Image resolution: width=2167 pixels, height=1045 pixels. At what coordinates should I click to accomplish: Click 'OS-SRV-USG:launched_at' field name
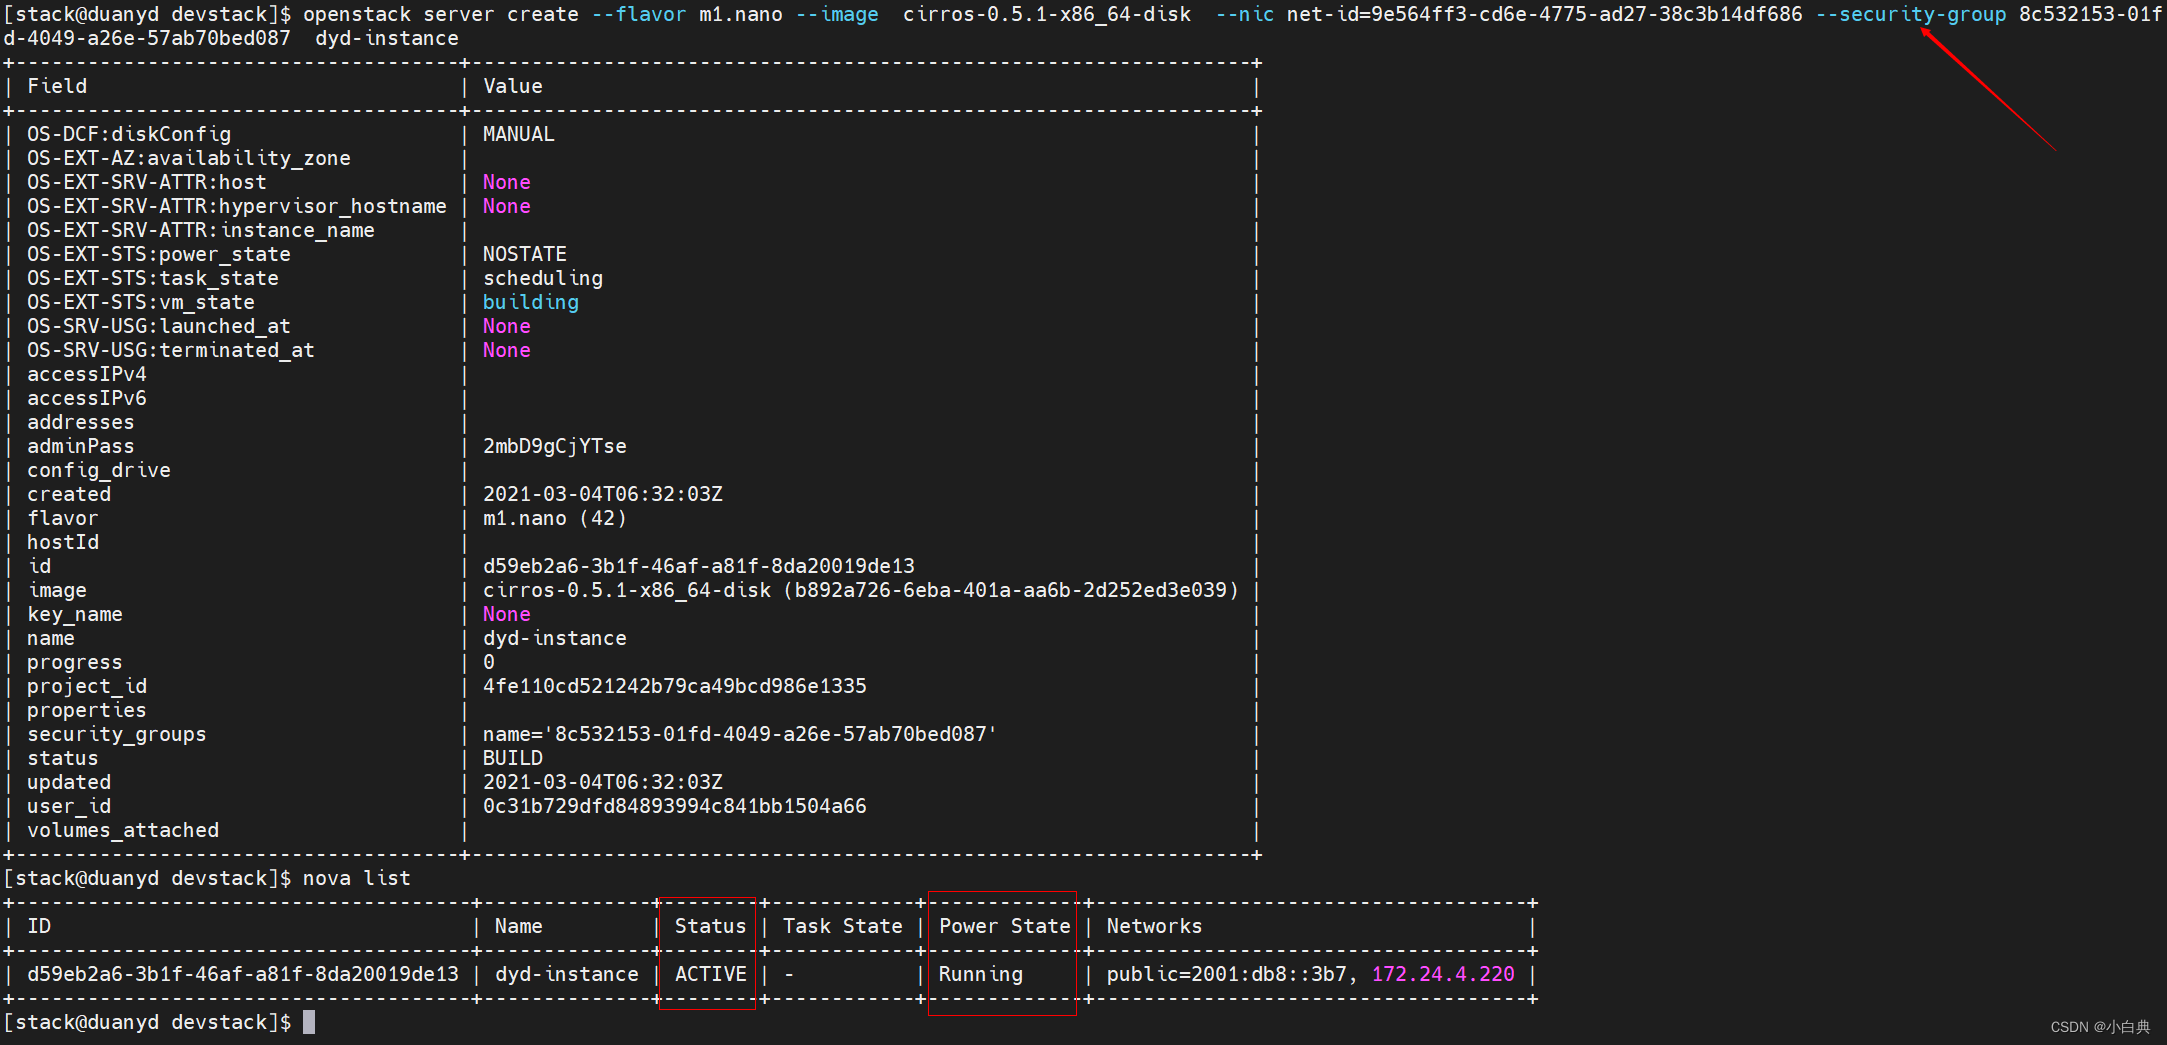pos(159,326)
